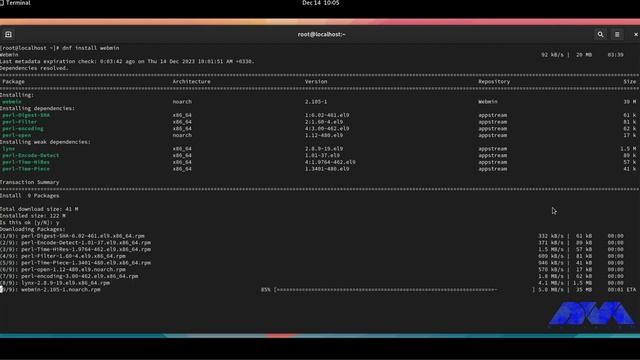Open the Terminal app menu in top bar

[16, 3]
